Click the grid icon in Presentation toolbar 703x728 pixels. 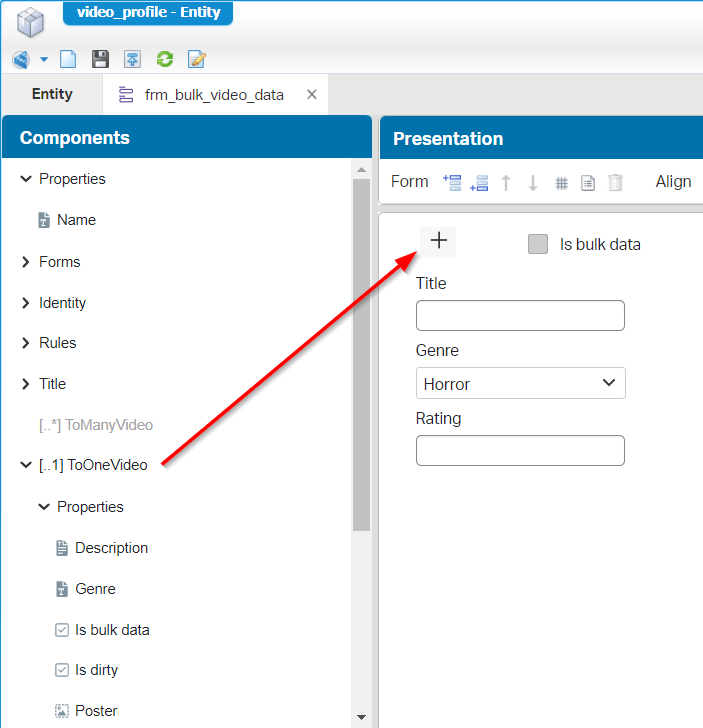pos(562,183)
